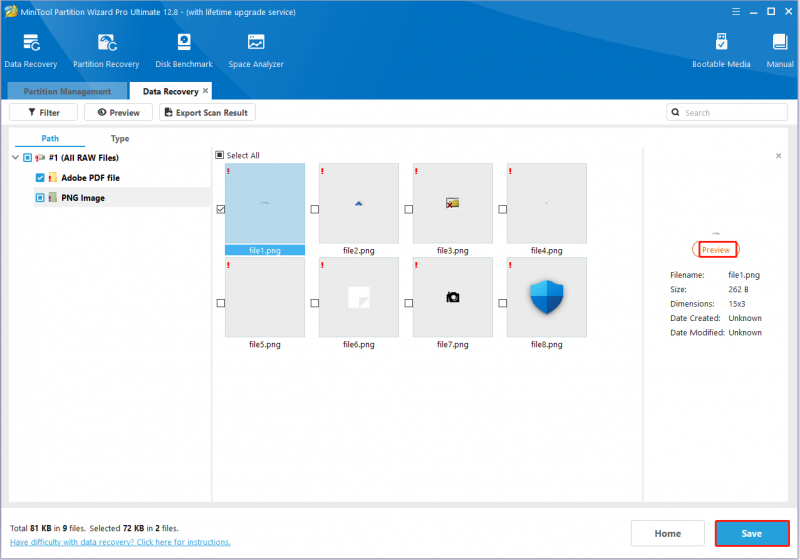The image size is (800, 560).
Task: Click the Save button
Action: (x=752, y=533)
